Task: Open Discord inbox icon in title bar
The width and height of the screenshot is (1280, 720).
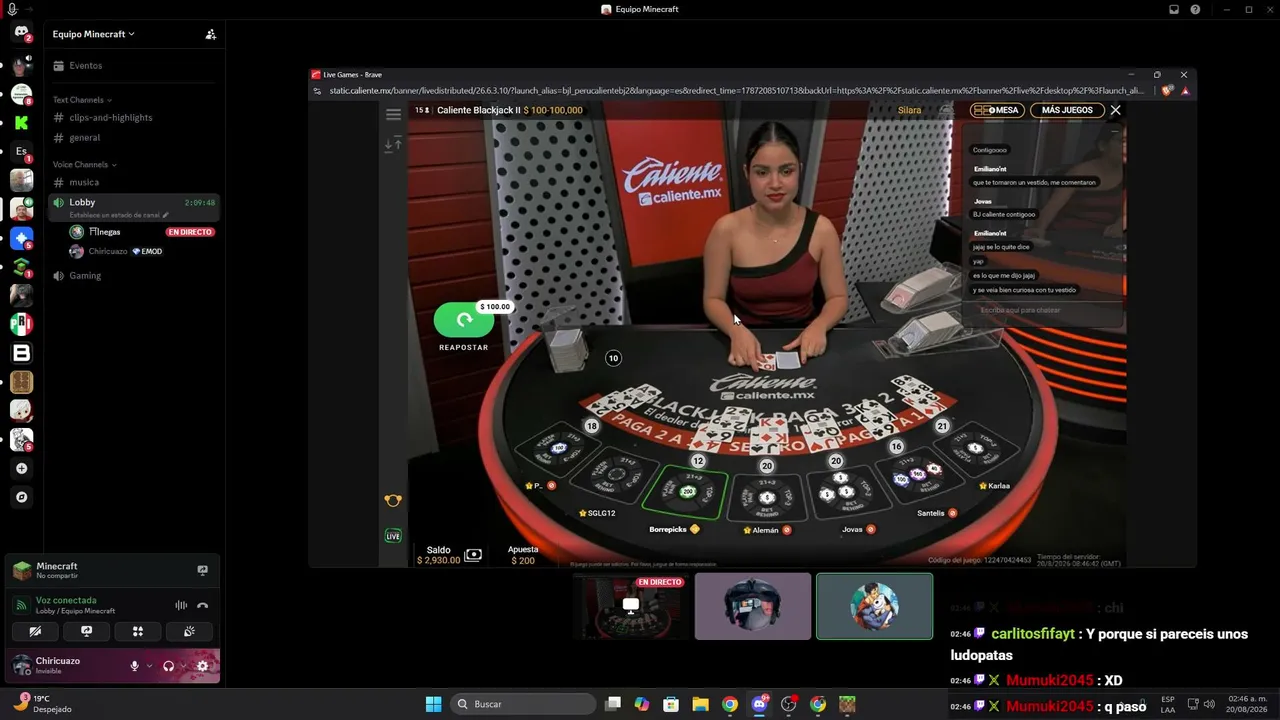Action: click(1174, 9)
